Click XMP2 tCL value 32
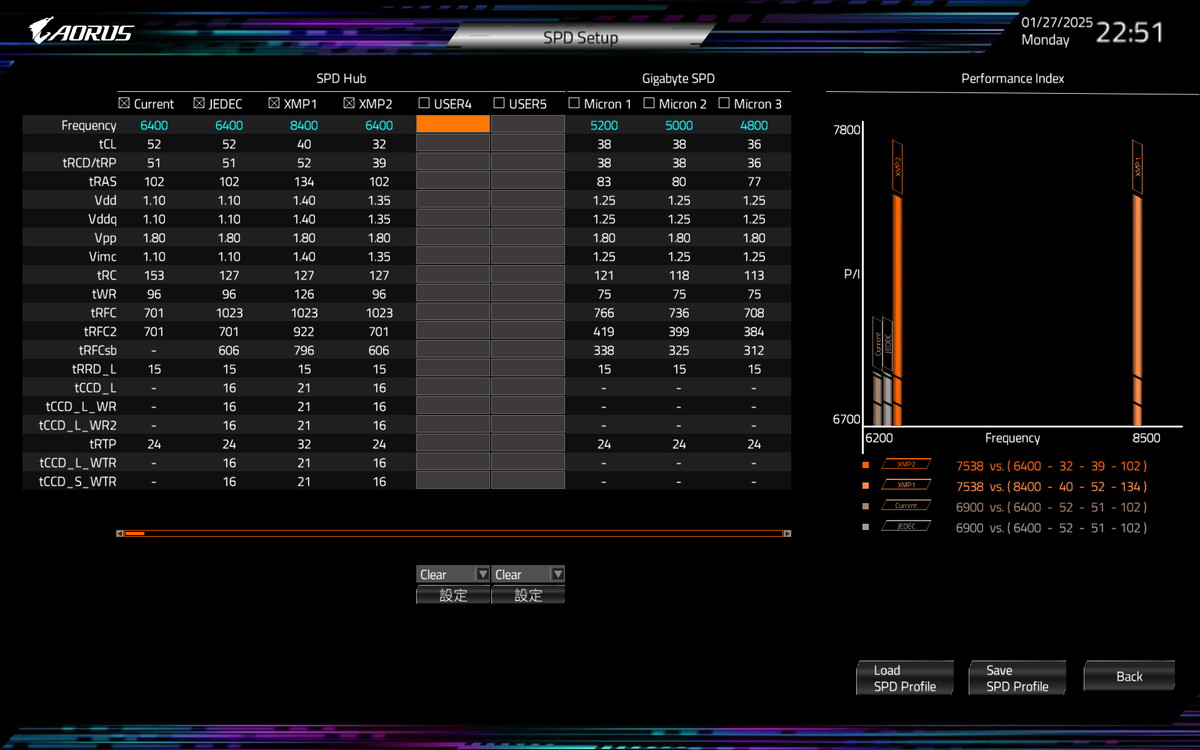 (379, 143)
